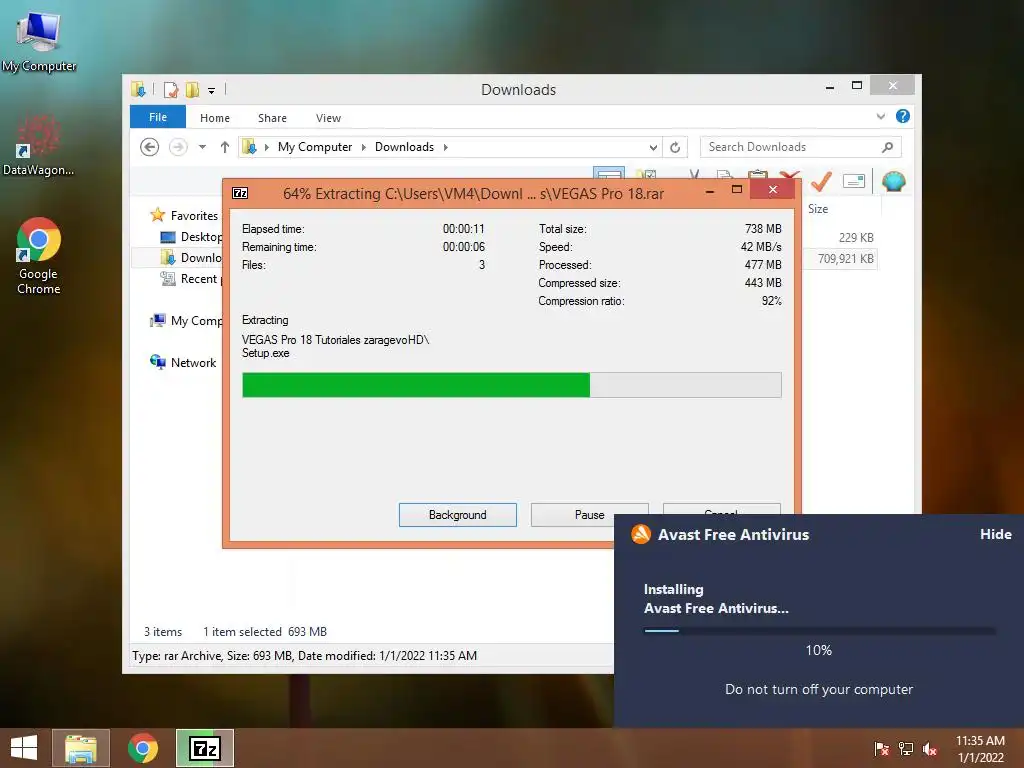This screenshot has width=1024, height=768.
Task: Open the View ribbon tab
Action: [328, 118]
